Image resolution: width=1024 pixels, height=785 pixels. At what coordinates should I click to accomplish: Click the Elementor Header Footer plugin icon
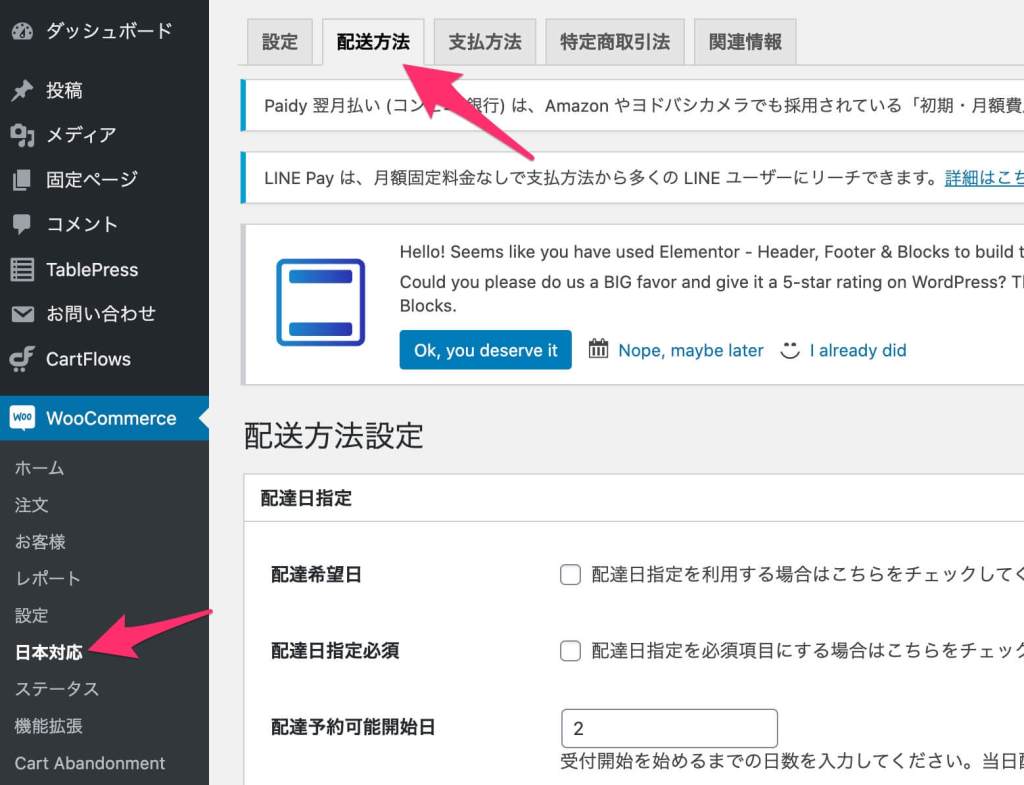320,302
